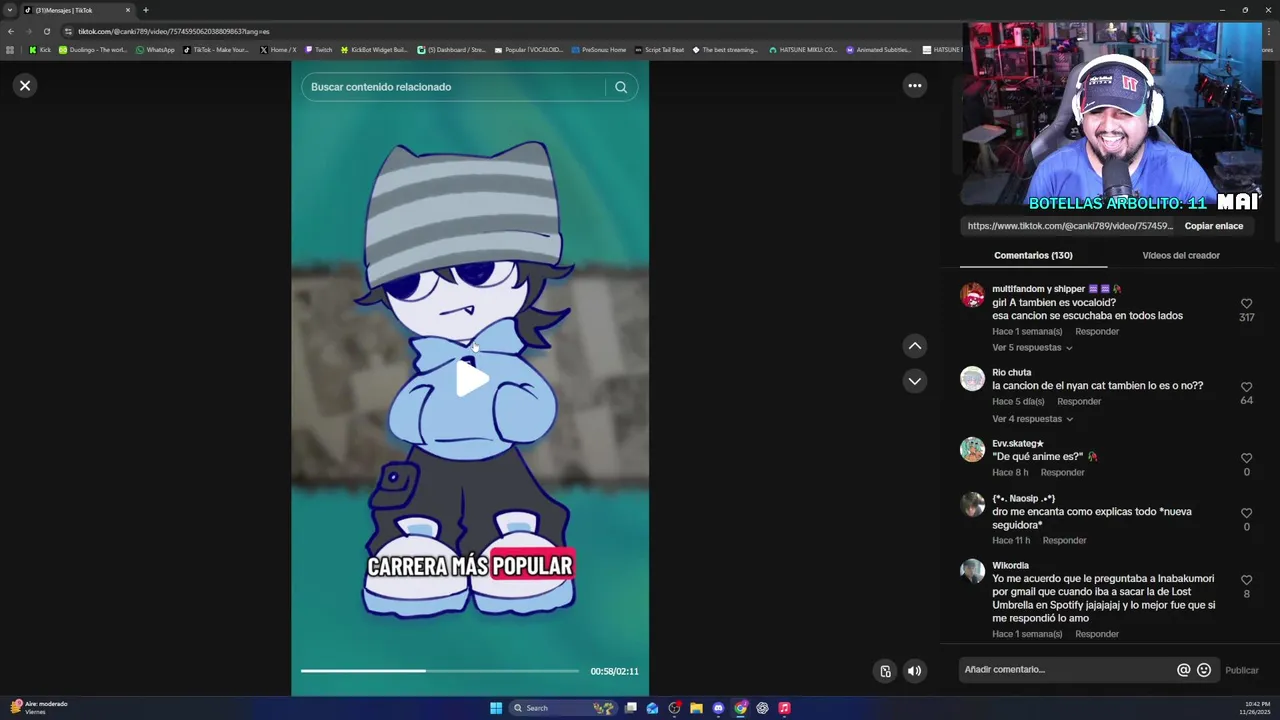
Task: Open multifandom y shipper's profile avatar
Action: [972, 295]
